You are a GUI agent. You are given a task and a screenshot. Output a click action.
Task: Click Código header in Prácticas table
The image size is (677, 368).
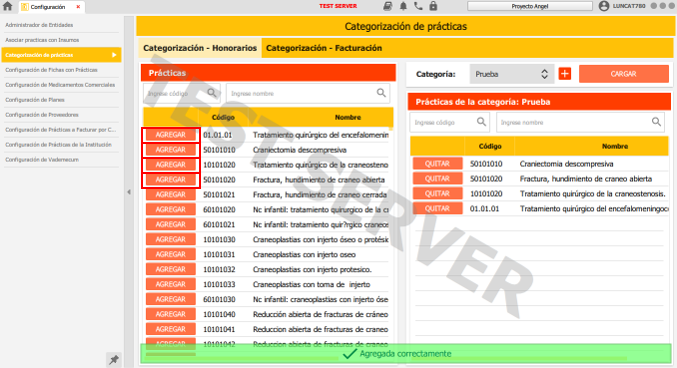pyautogui.click(x=223, y=117)
